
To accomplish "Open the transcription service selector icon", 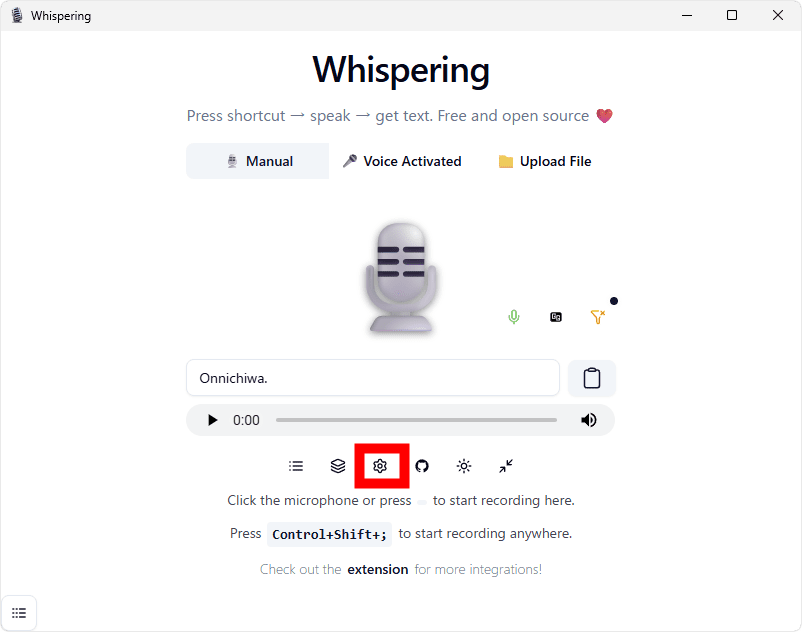I will pyautogui.click(x=555, y=317).
